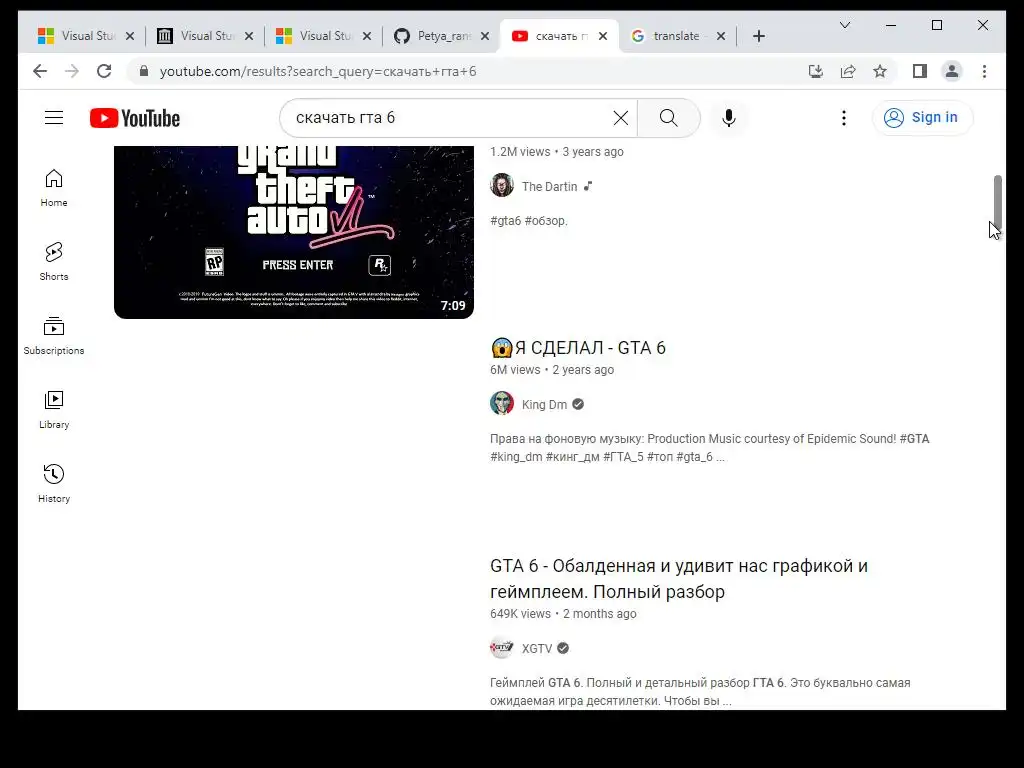The height and width of the screenshot is (768, 1024).
Task: Open Subscriptions in sidebar
Action: pos(54,336)
